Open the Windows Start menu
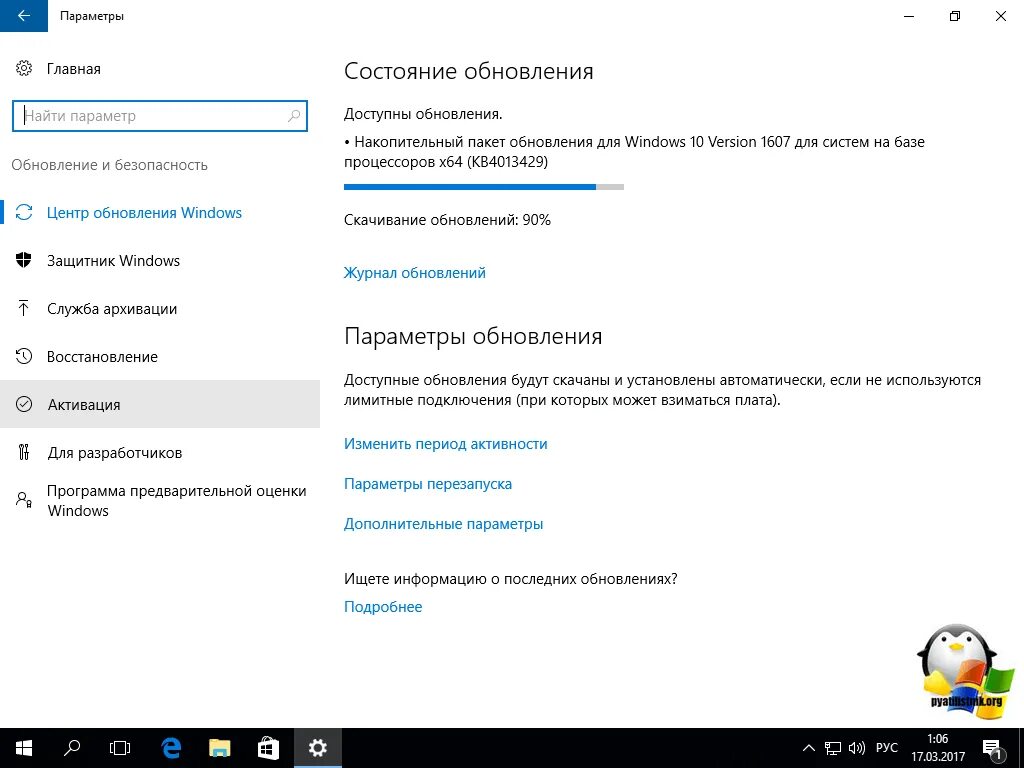Screen dimensions: 1024x768 [x=24, y=748]
